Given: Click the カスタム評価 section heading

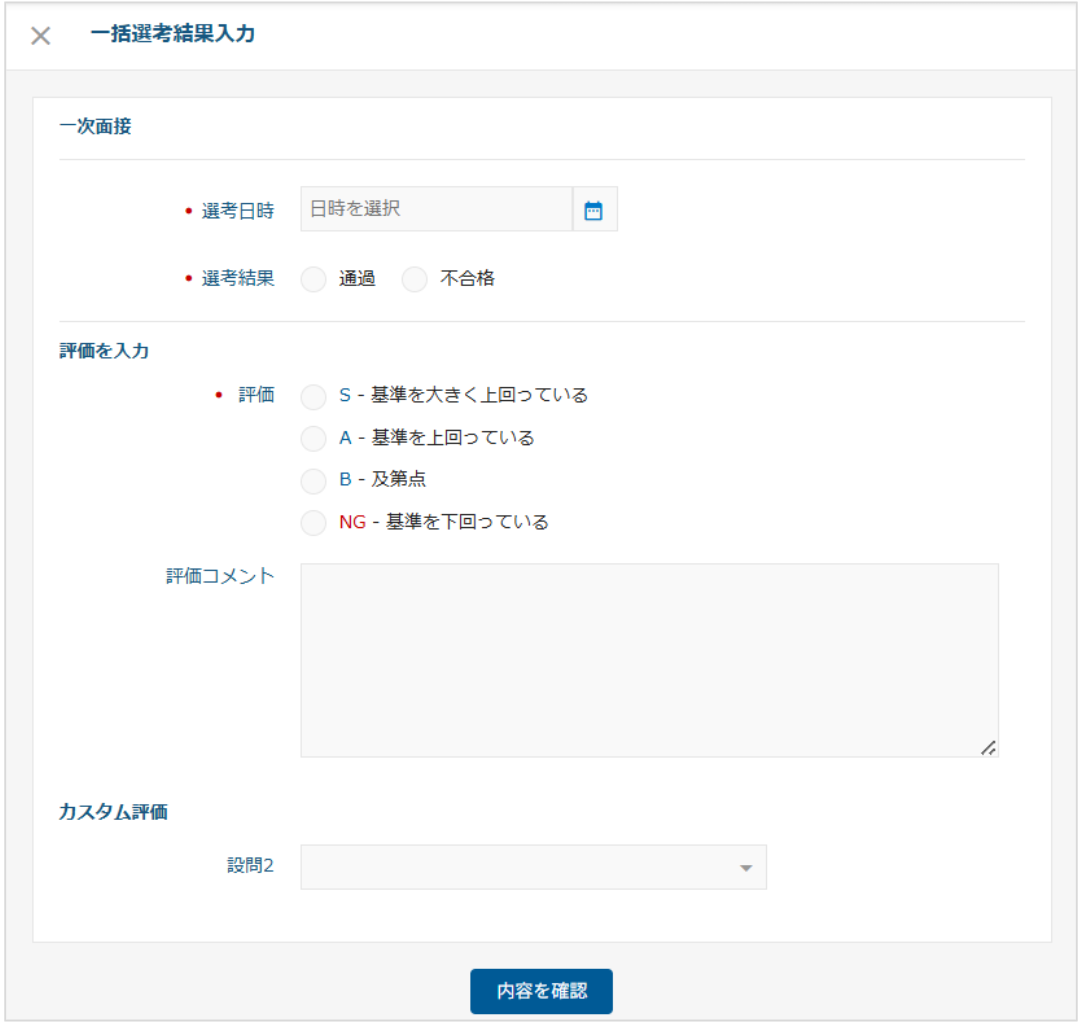Looking at the screenshot, I should pos(113,812).
